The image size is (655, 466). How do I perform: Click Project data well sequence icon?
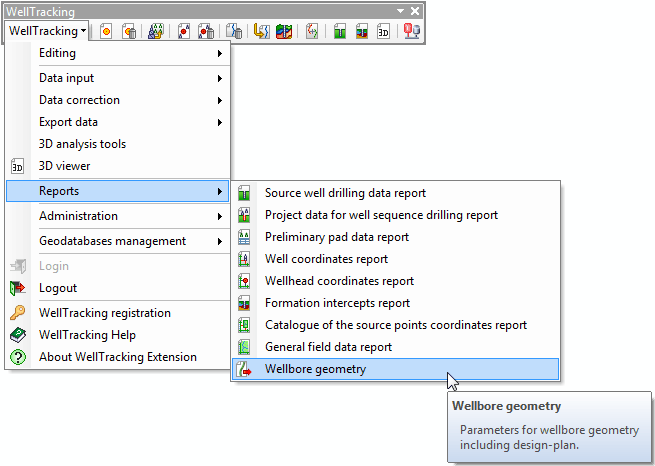click(x=244, y=215)
